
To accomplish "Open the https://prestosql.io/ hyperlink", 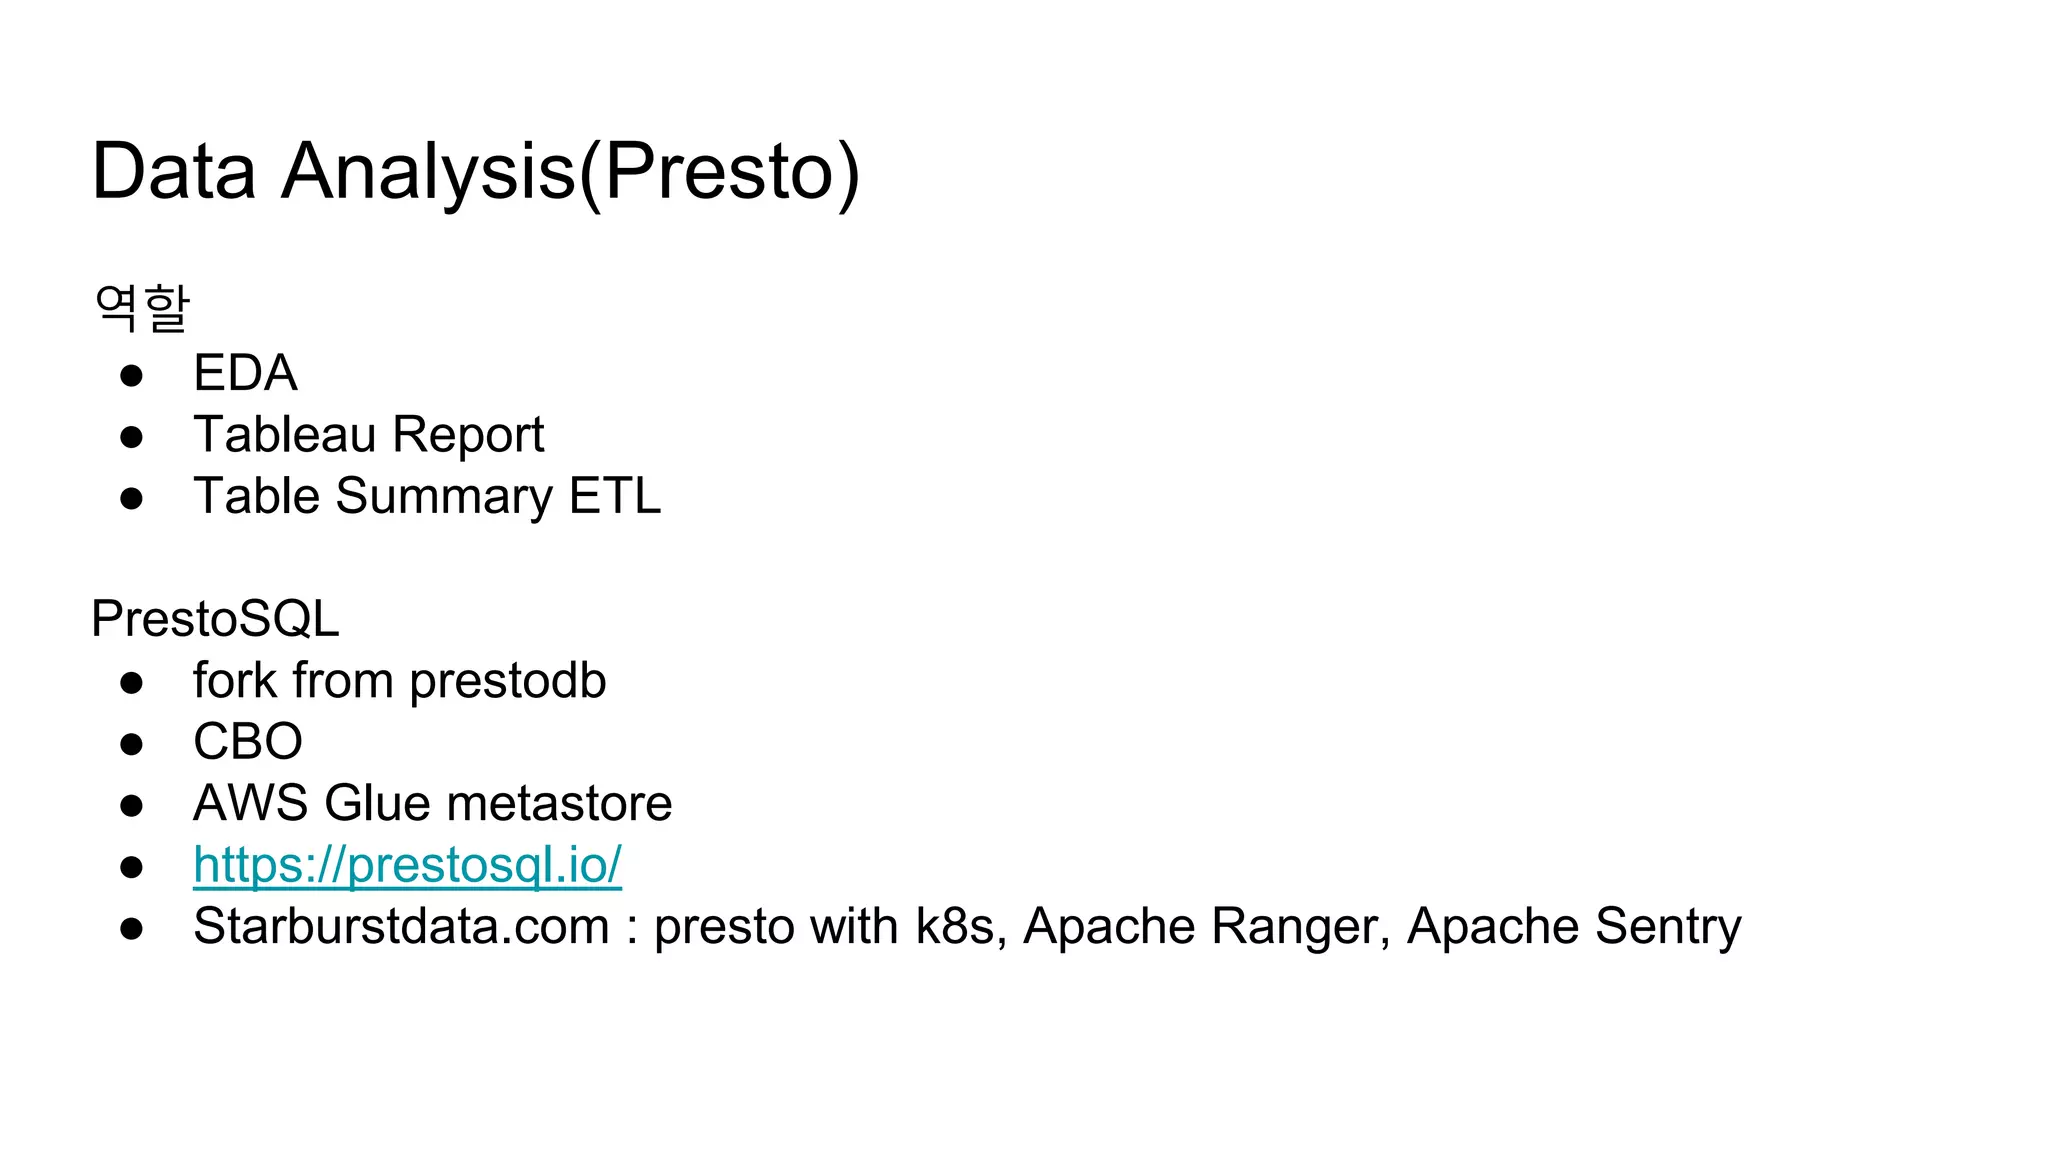I will [407, 865].
